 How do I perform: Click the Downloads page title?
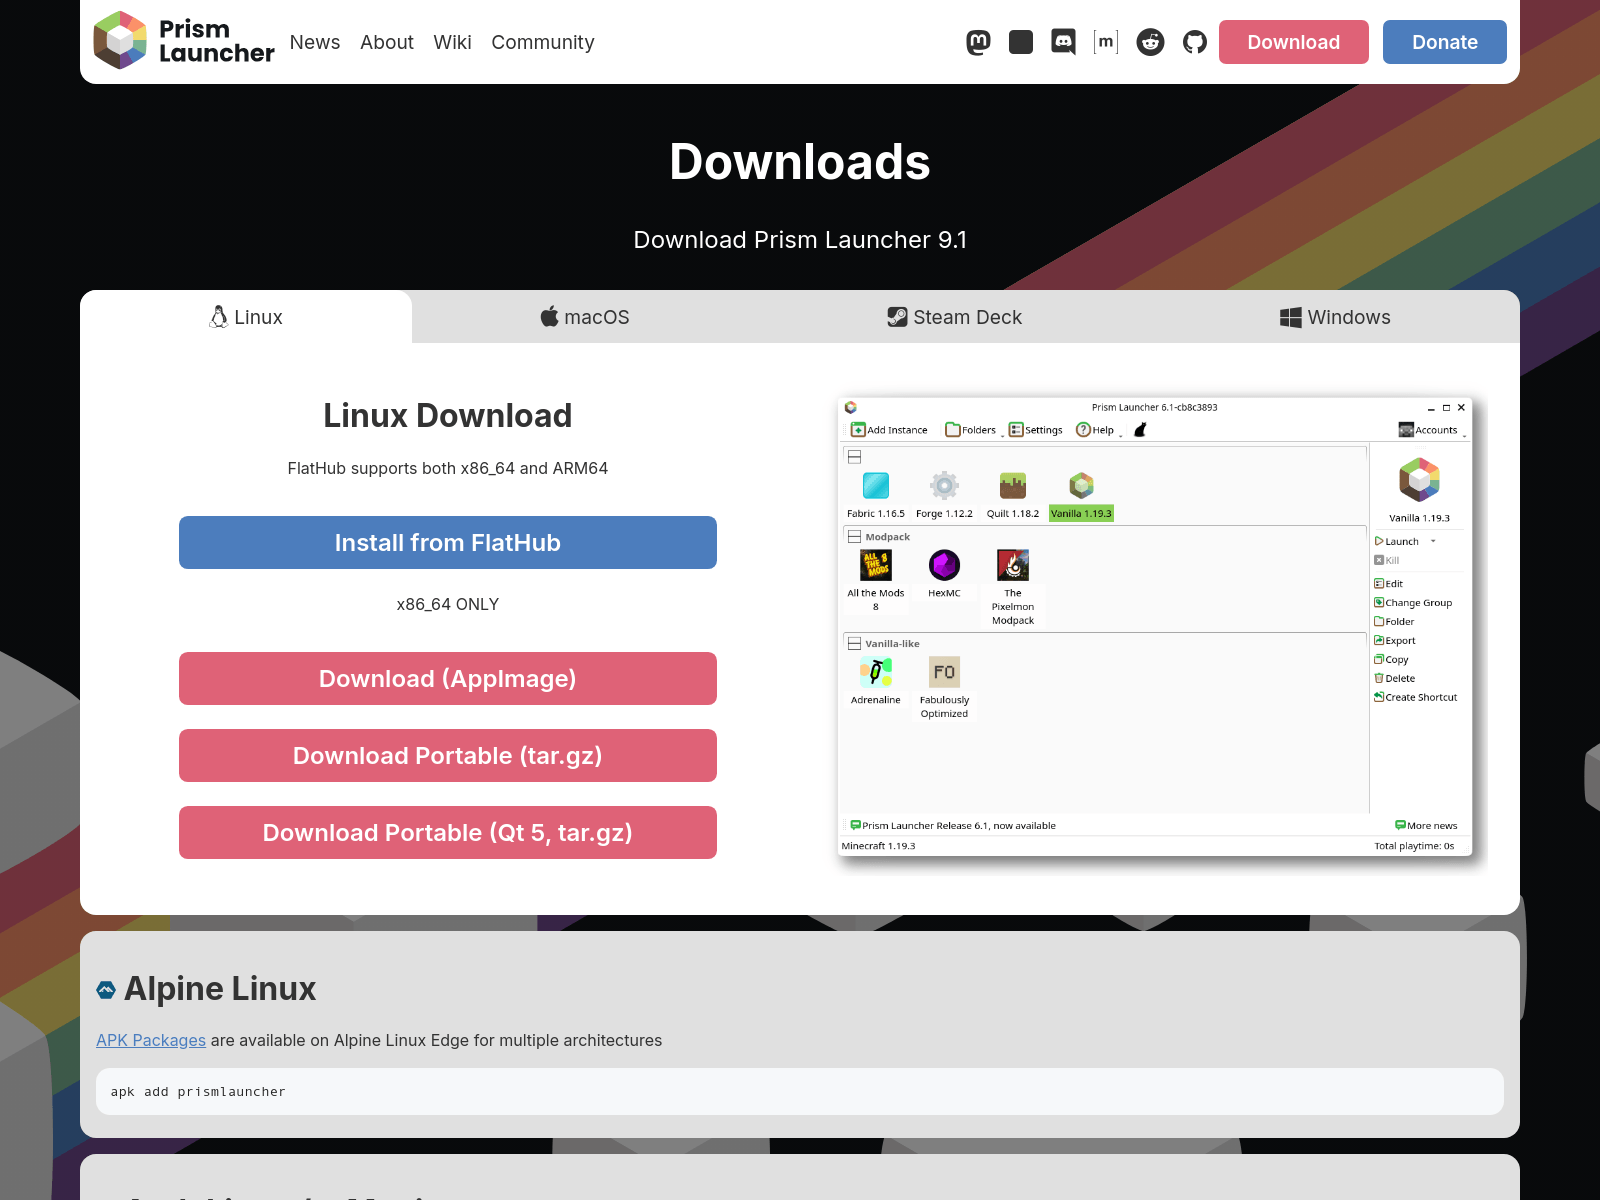(800, 162)
